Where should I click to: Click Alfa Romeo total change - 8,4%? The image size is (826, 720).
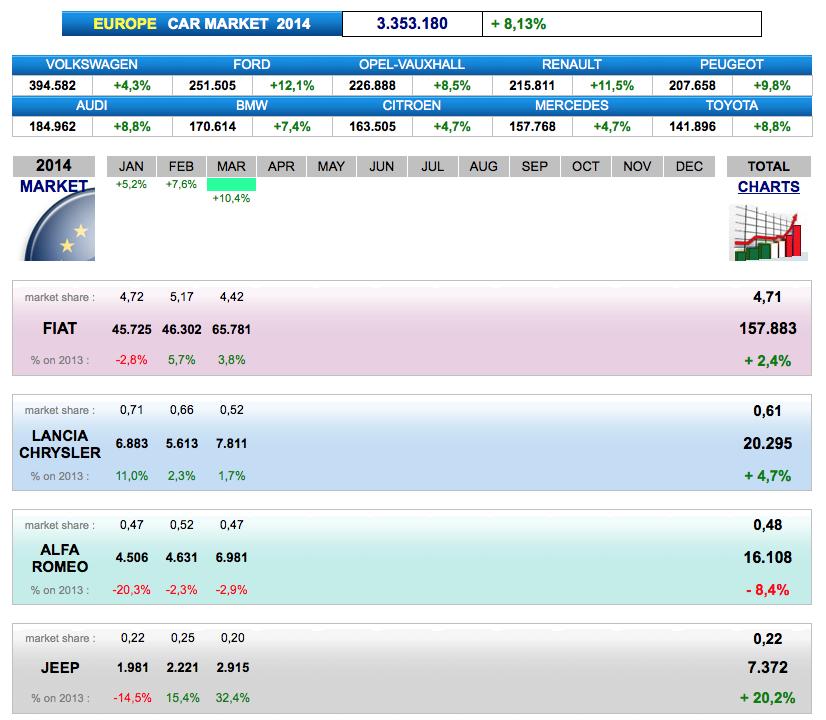(768, 590)
